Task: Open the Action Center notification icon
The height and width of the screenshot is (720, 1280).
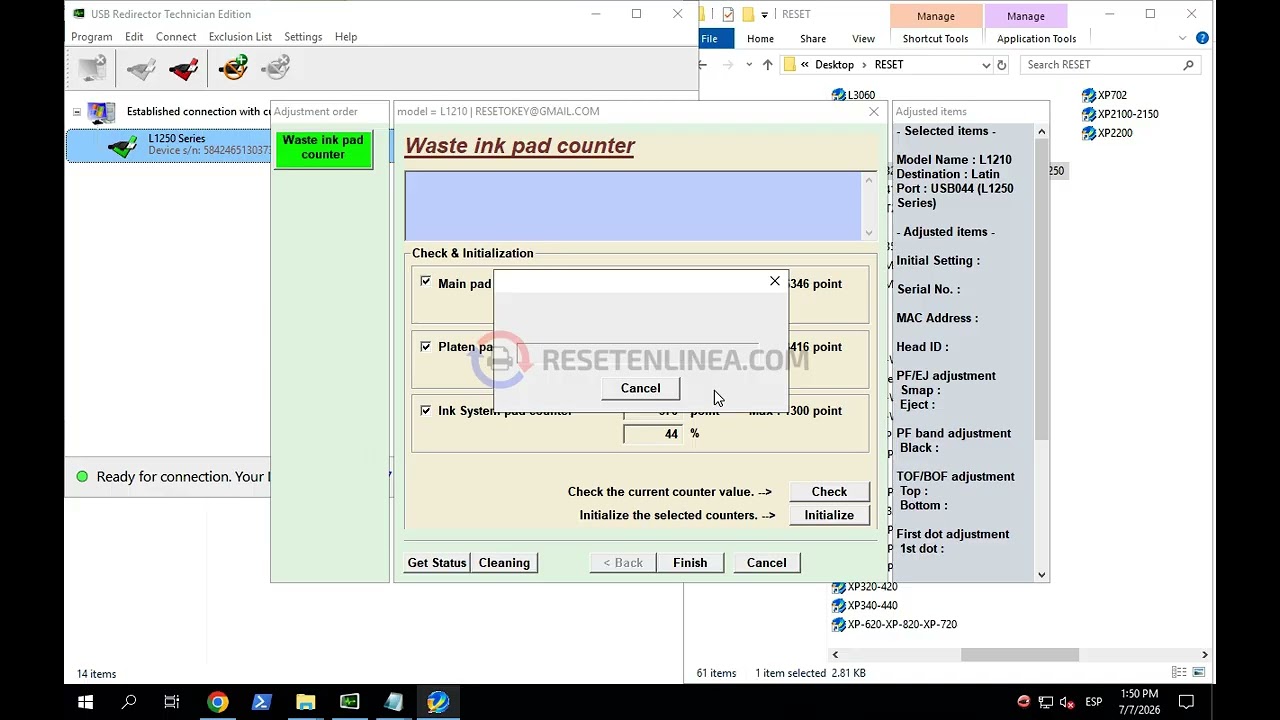Action: click(x=1186, y=702)
